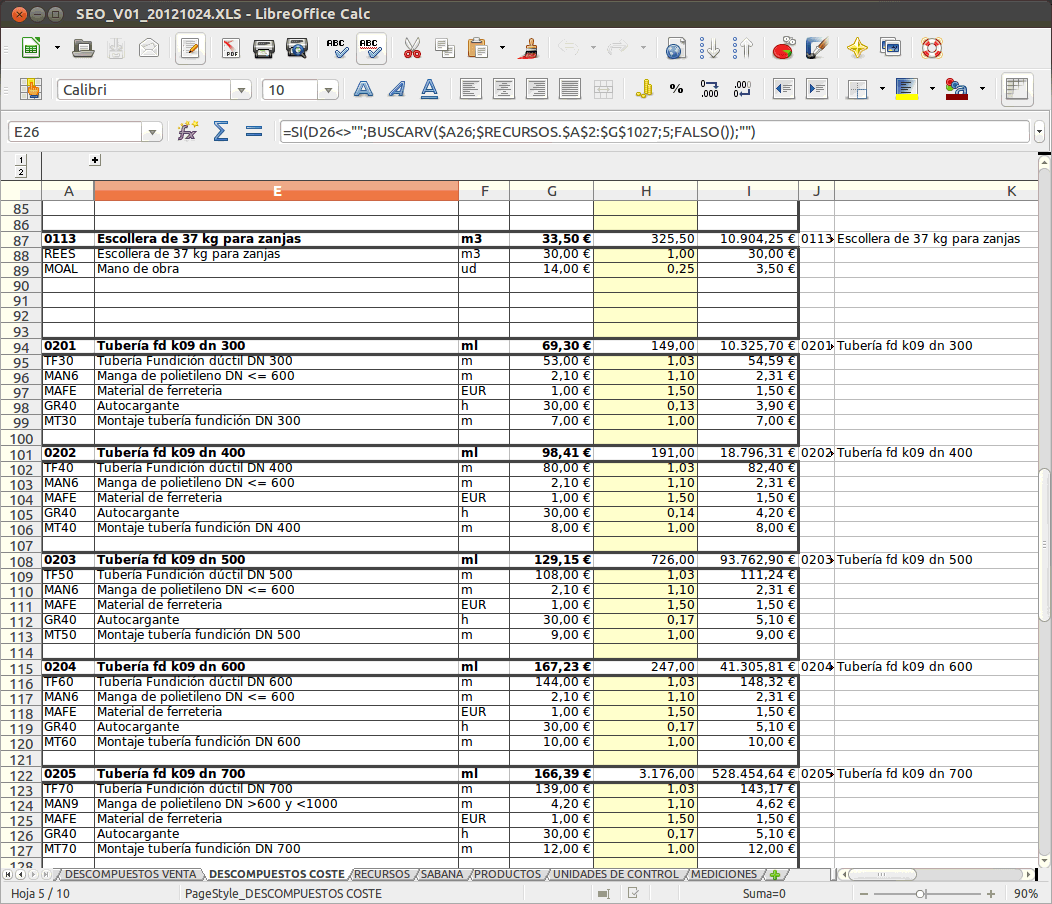The width and height of the screenshot is (1052, 904).
Task: Open the Function Wizard
Action: click(187, 132)
